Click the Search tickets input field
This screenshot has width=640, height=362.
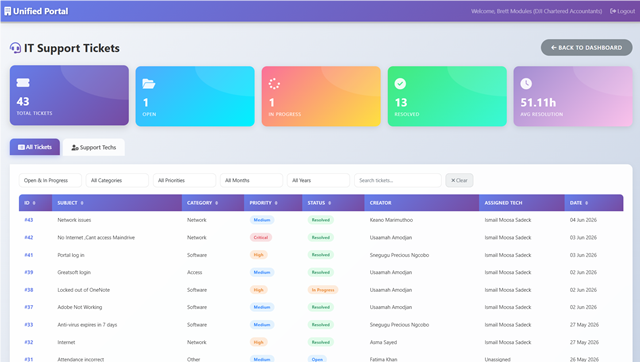click(x=398, y=180)
